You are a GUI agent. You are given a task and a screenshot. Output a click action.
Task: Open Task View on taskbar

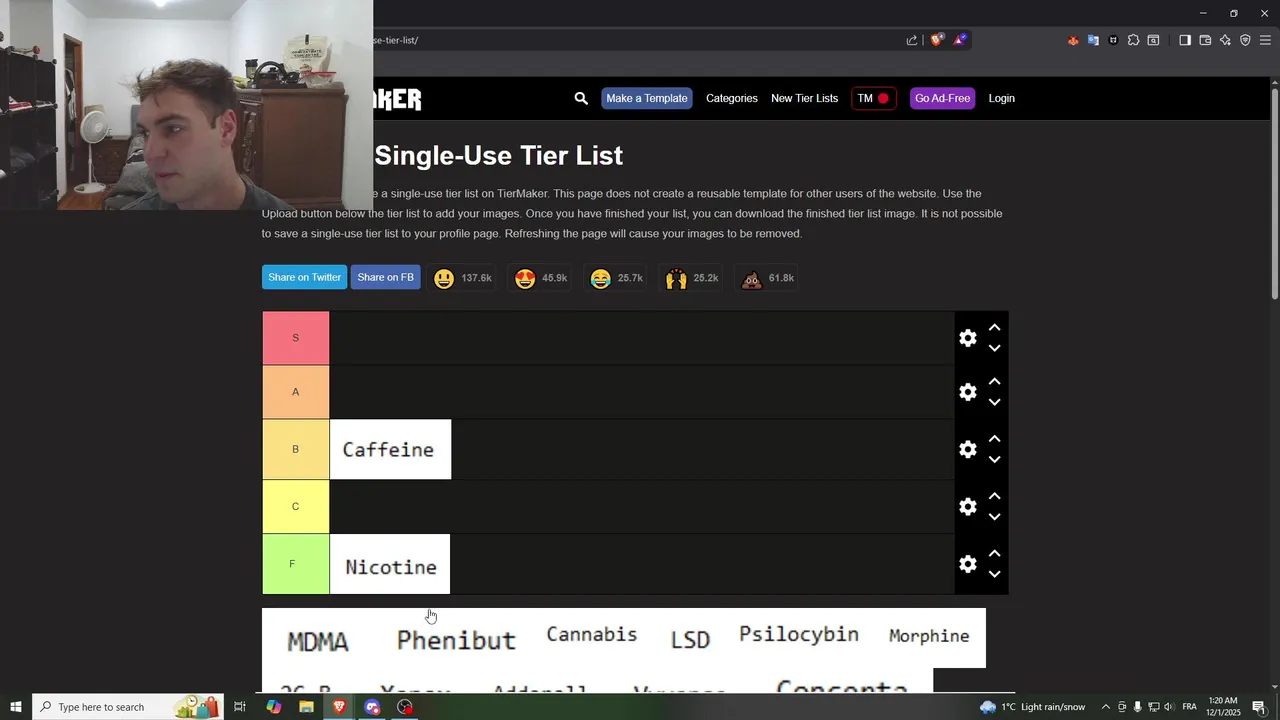point(240,707)
